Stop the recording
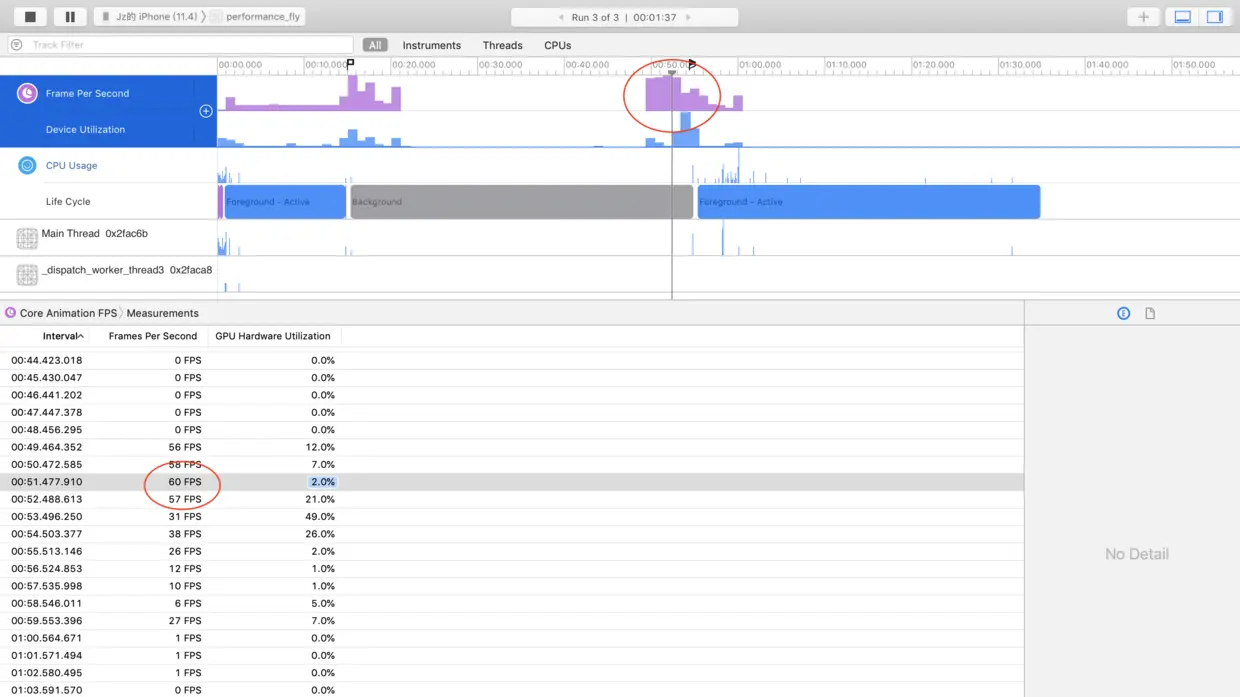The image size is (1240, 697). click(x=30, y=17)
